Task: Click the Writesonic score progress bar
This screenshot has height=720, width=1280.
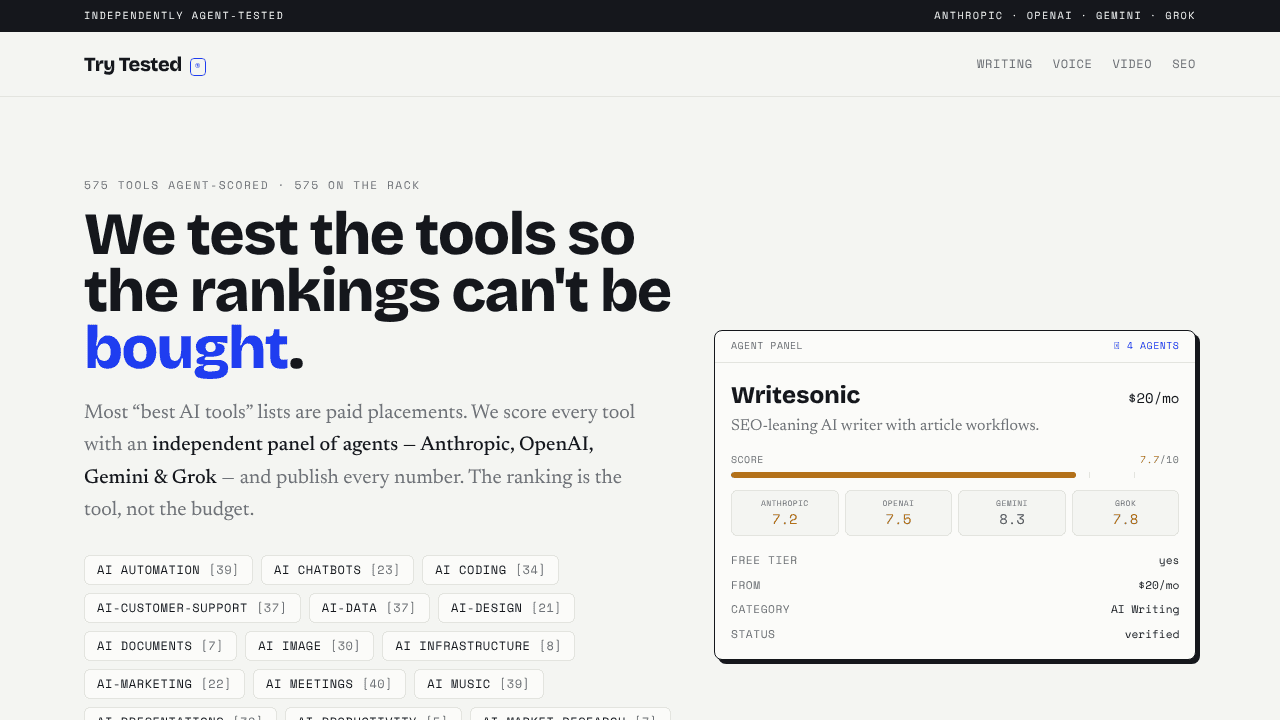Action: coord(955,475)
